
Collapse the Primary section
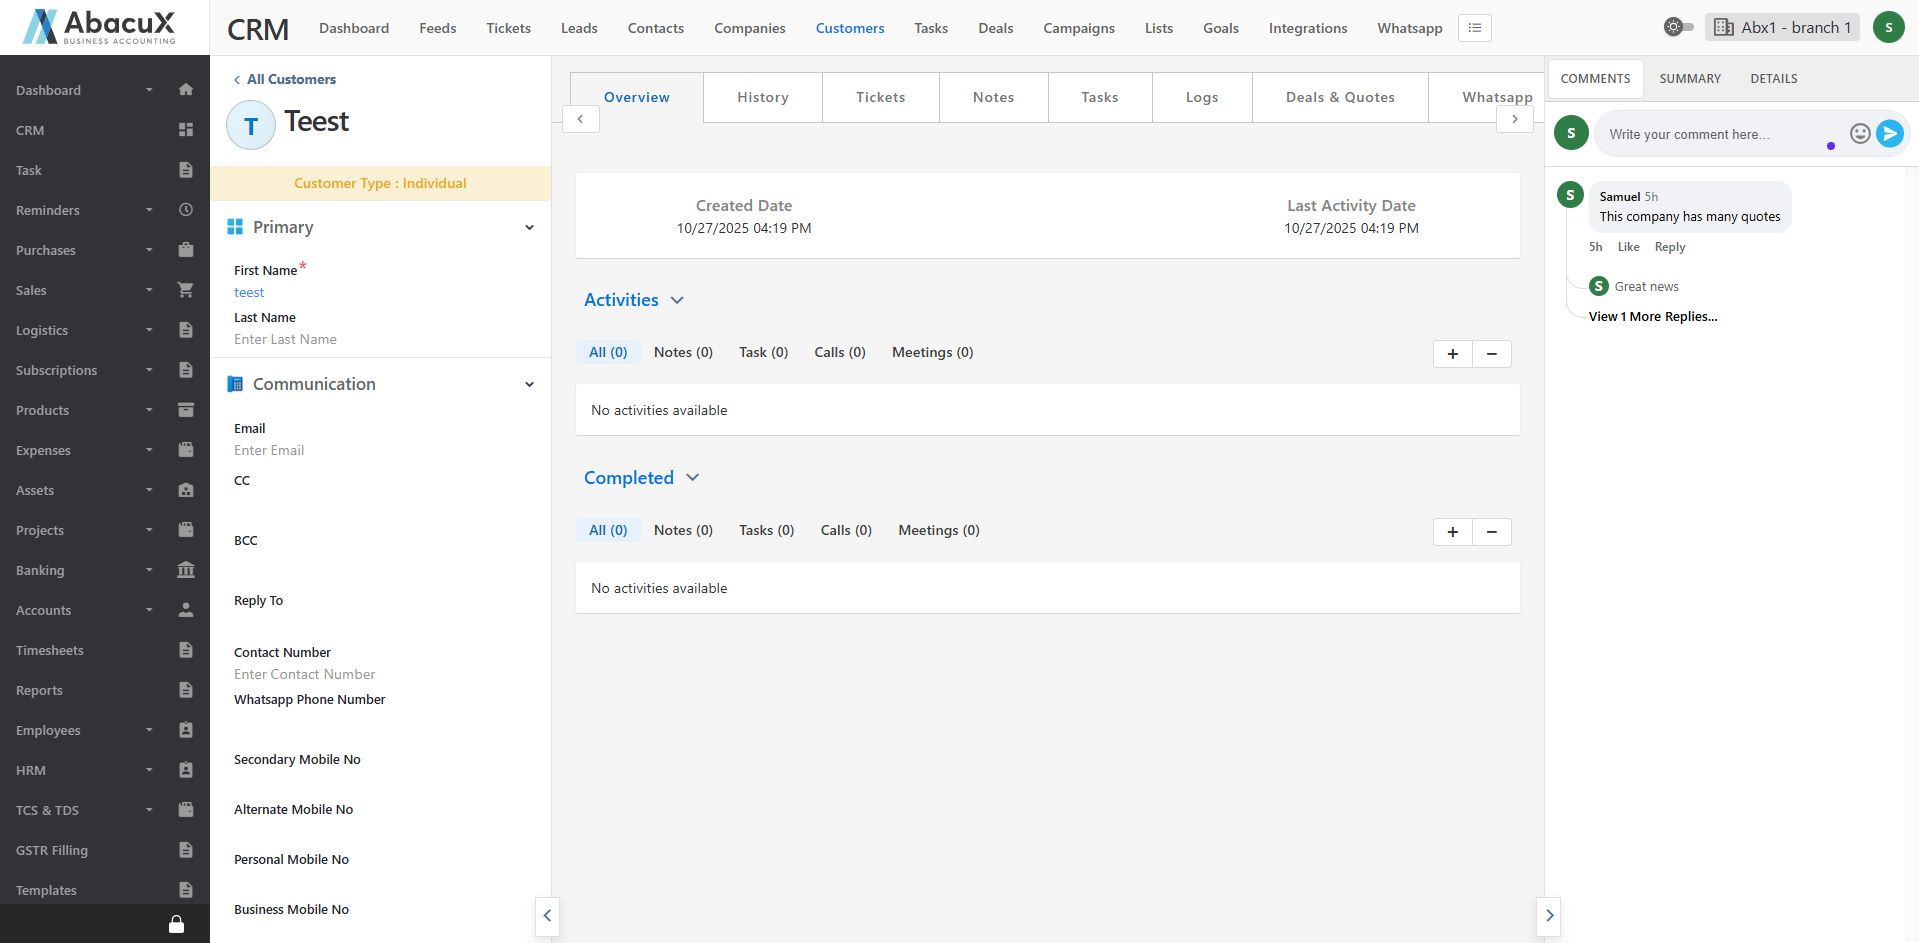[x=529, y=228]
